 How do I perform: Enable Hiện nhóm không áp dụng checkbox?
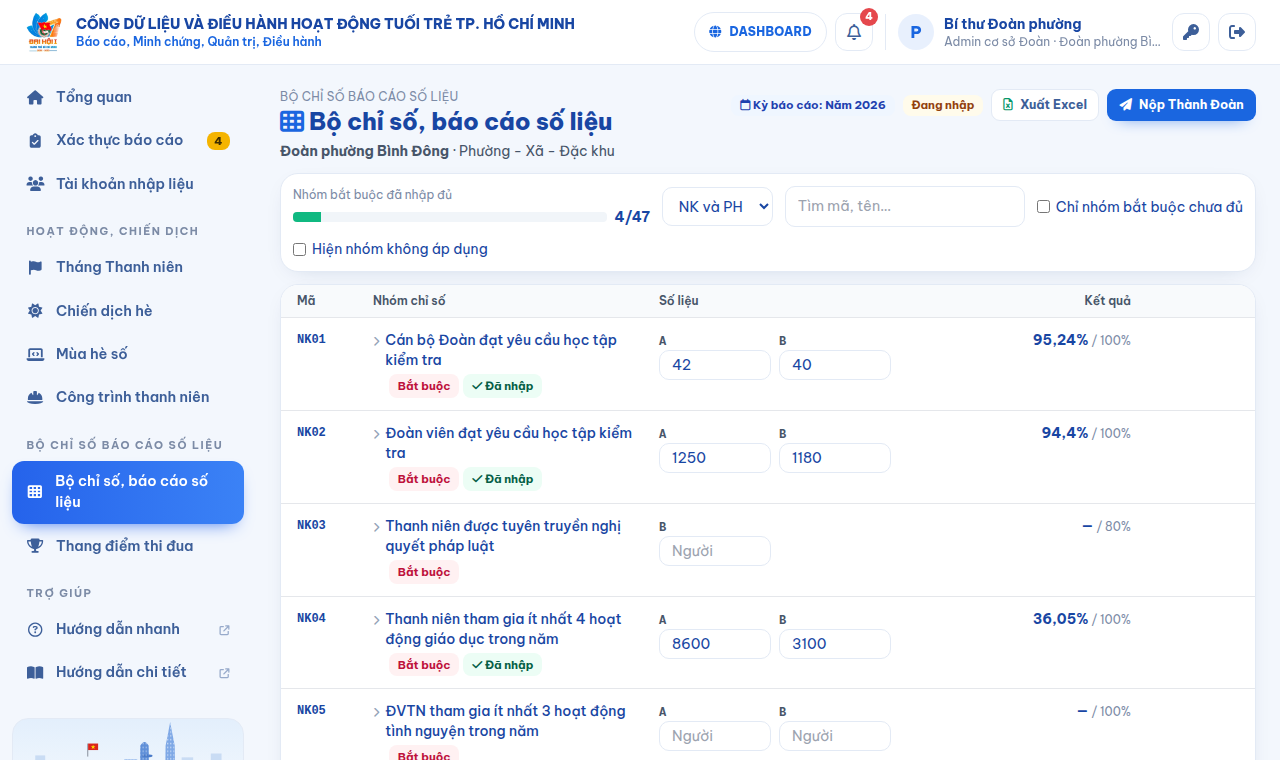(299, 249)
